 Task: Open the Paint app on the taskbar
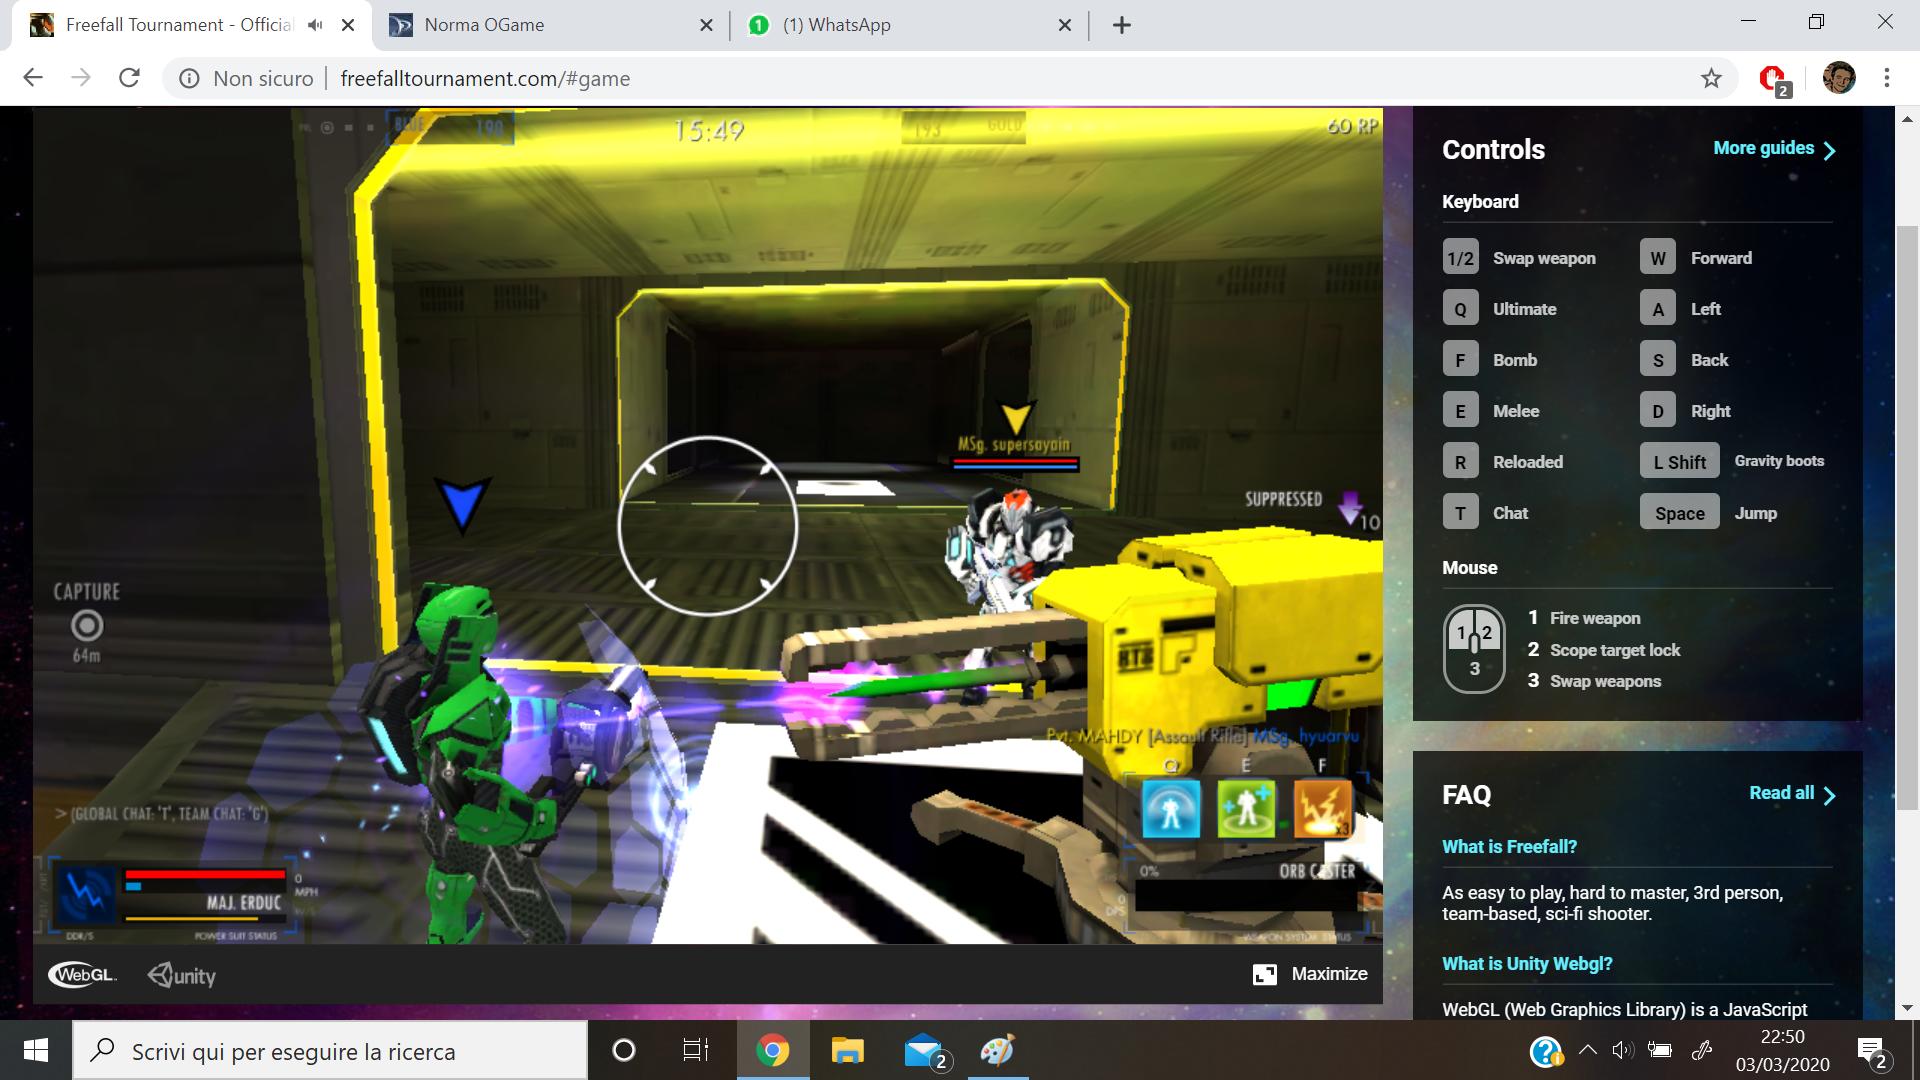(997, 1051)
